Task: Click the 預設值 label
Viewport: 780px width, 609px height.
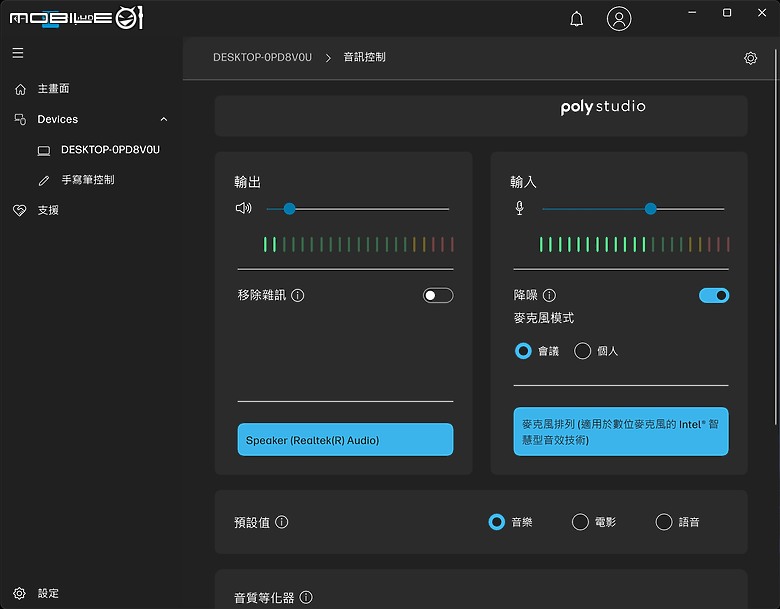Action: pyautogui.click(x=252, y=522)
